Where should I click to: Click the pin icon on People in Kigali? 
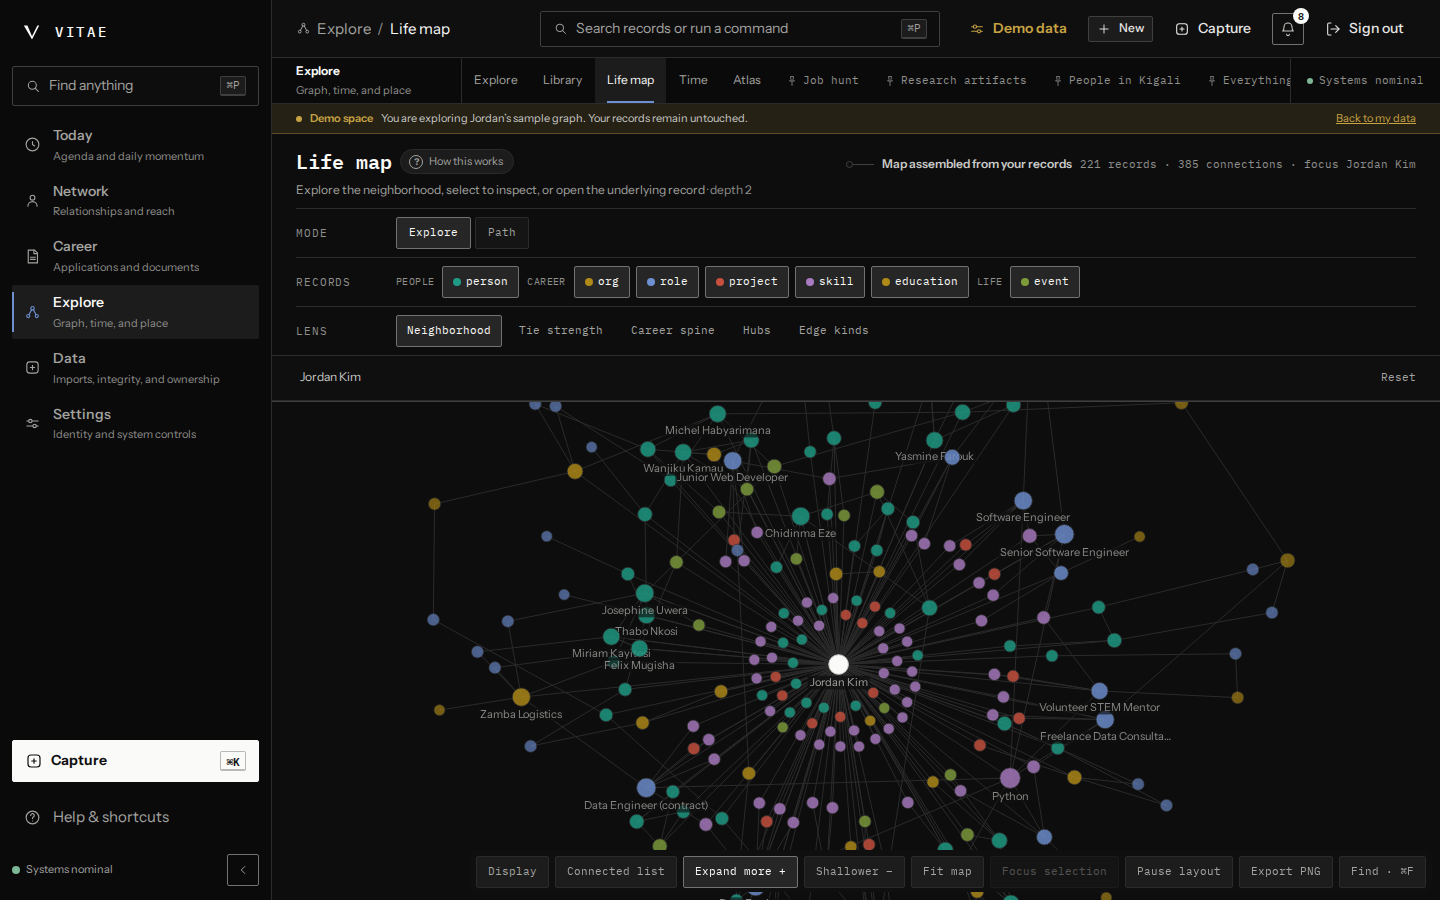1058,81
